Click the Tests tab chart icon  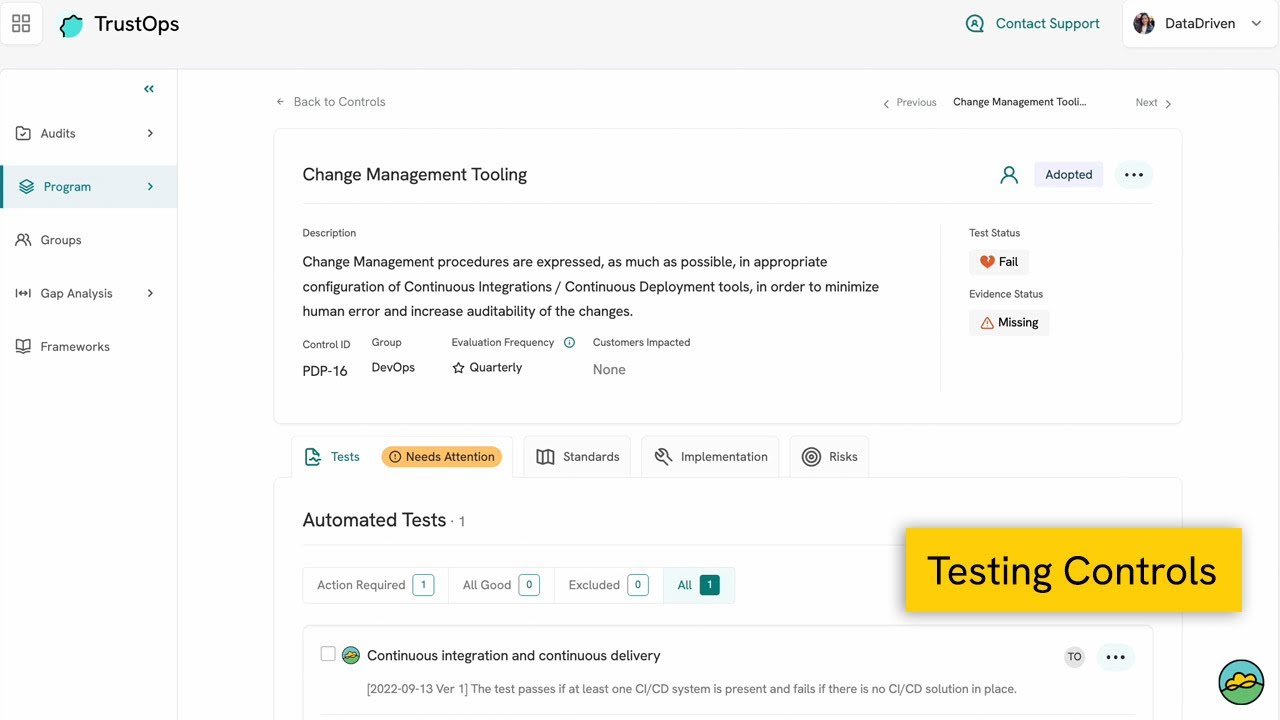(x=312, y=457)
